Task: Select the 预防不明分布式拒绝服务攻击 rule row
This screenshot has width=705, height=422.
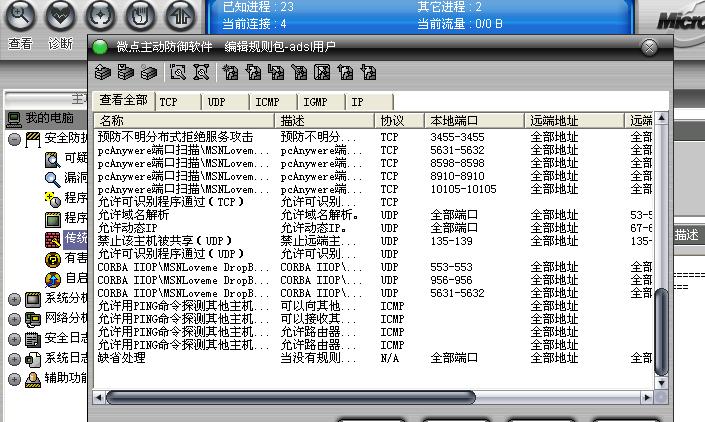Action: [373, 137]
